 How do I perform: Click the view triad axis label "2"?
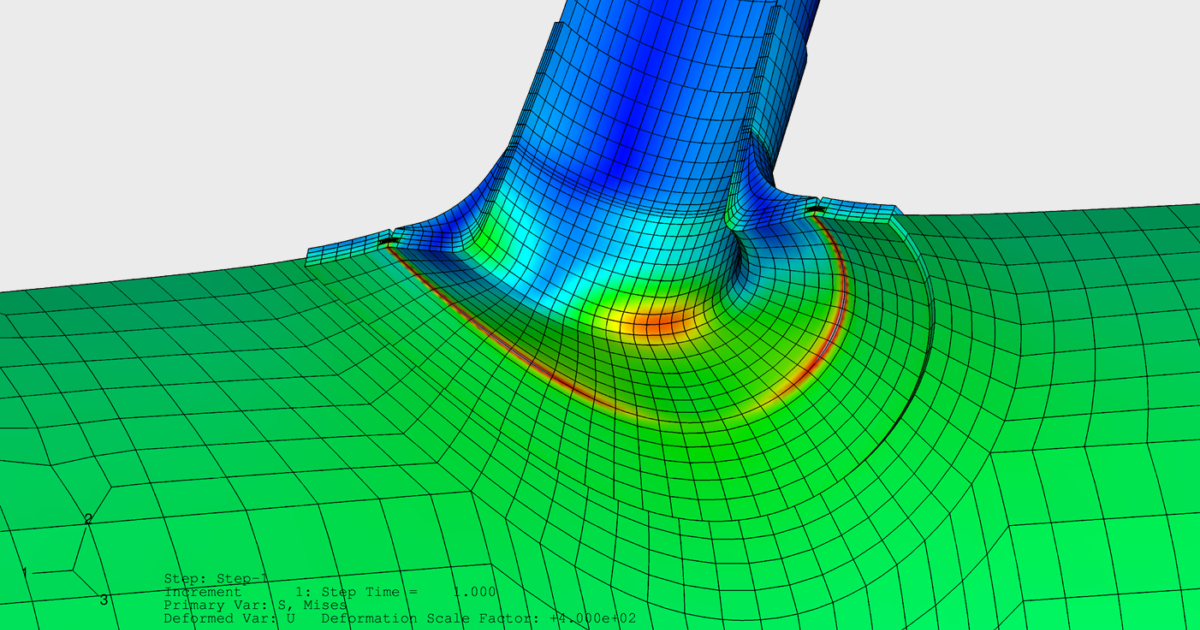pyautogui.click(x=88, y=519)
